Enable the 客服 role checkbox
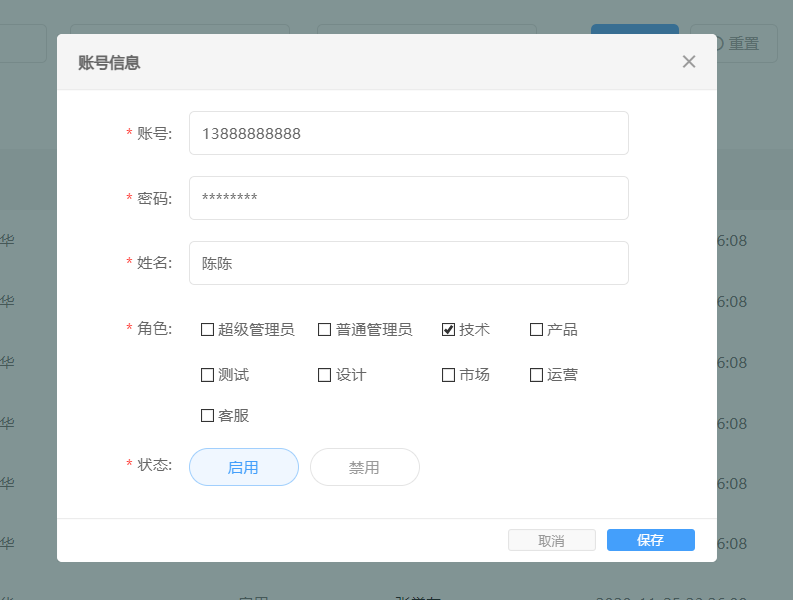Image resolution: width=793 pixels, height=600 pixels. pyautogui.click(x=207, y=415)
